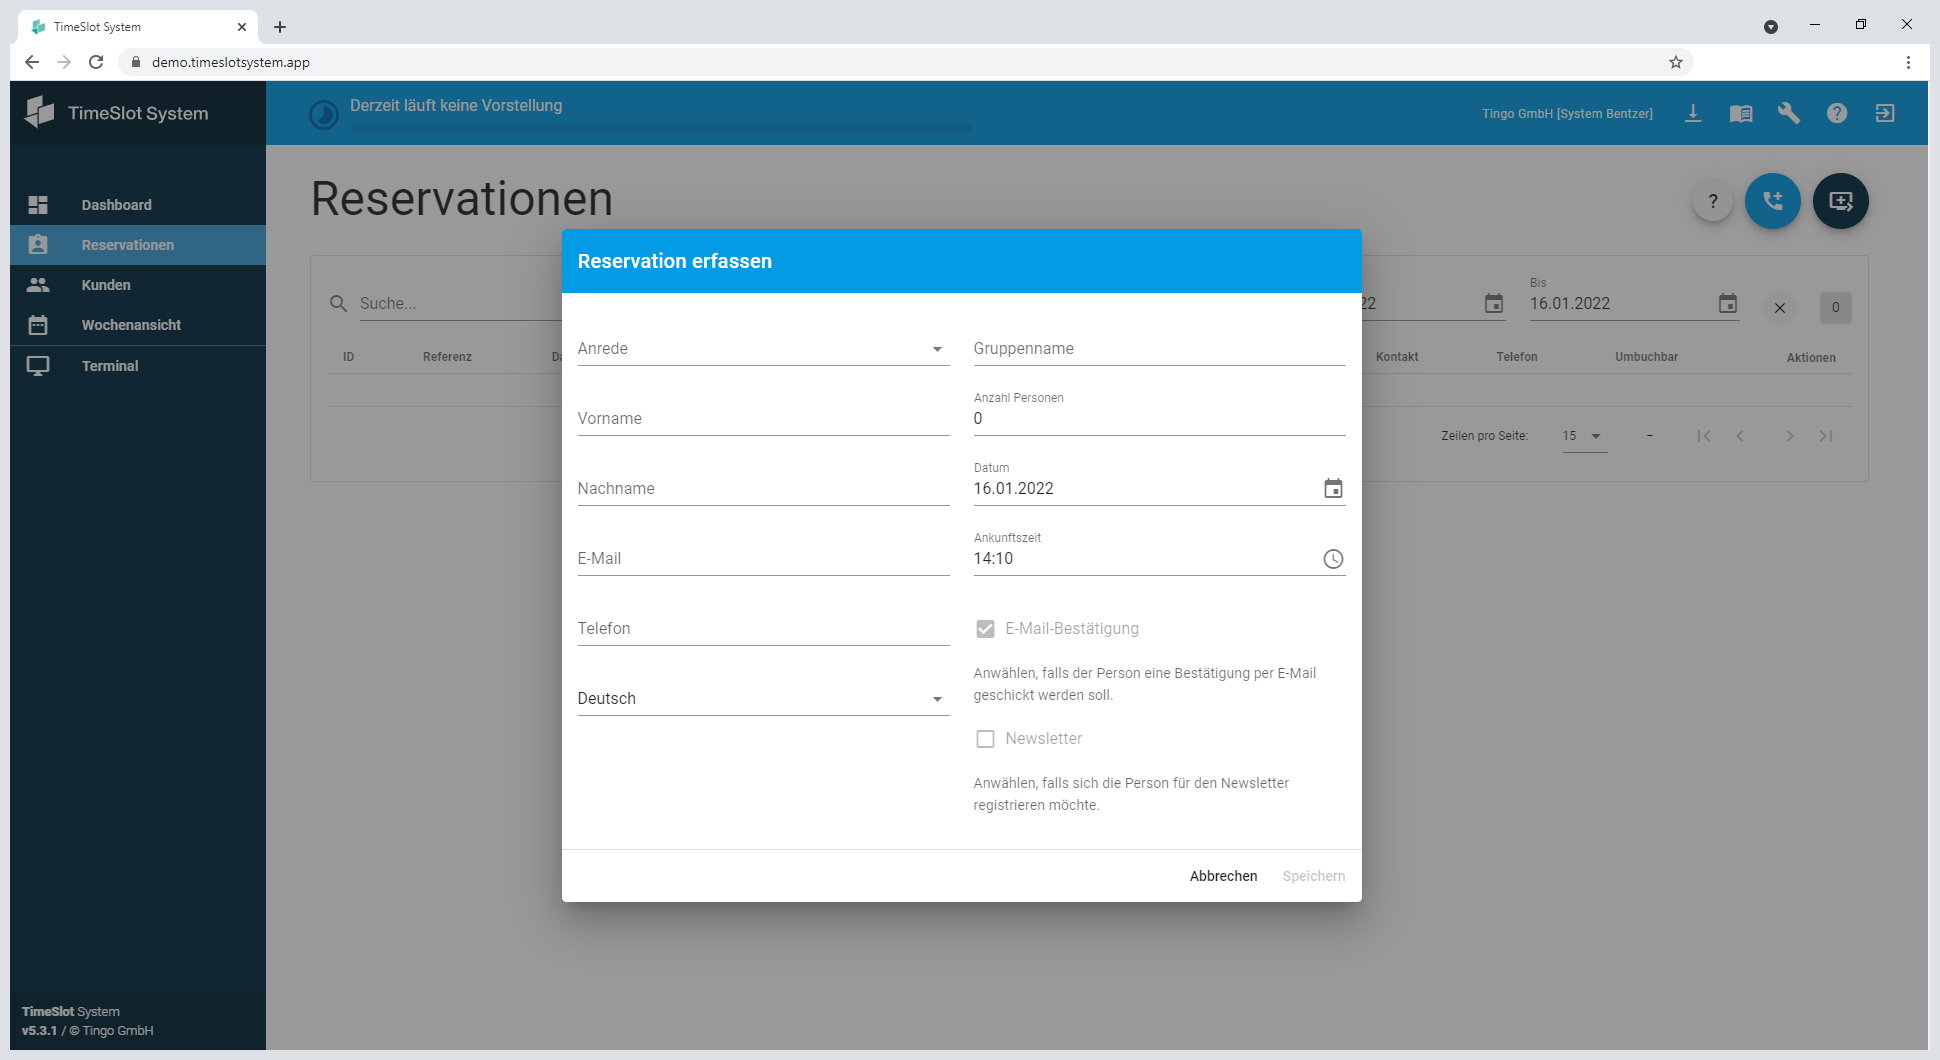Open the manual book icon in header
The height and width of the screenshot is (1060, 1940).
point(1741,113)
